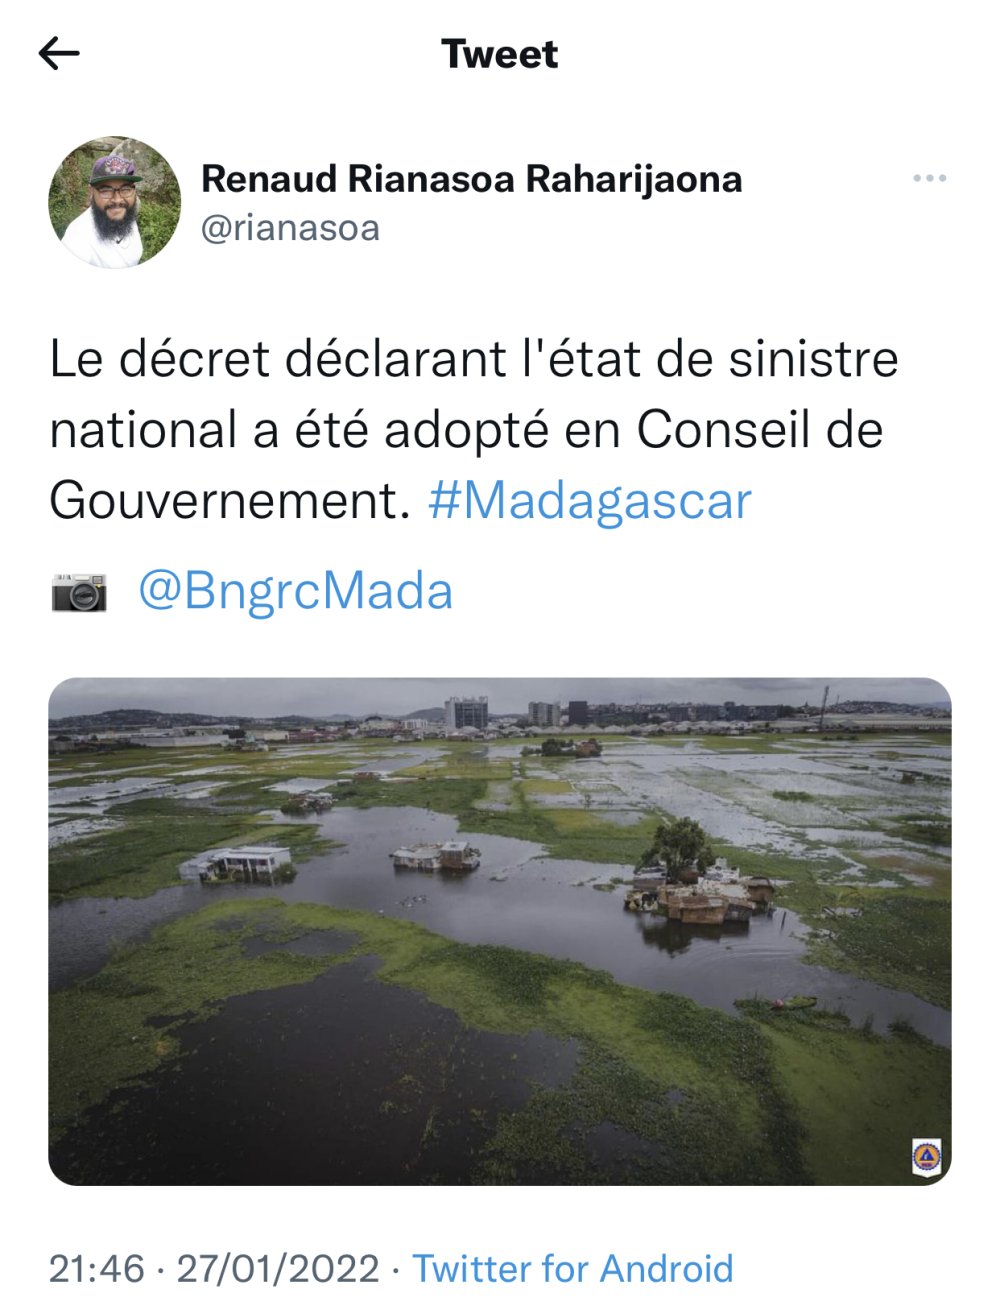Open the flooded landscape photo
Viewport: 1000px width, 1314px height.
[x=500, y=932]
